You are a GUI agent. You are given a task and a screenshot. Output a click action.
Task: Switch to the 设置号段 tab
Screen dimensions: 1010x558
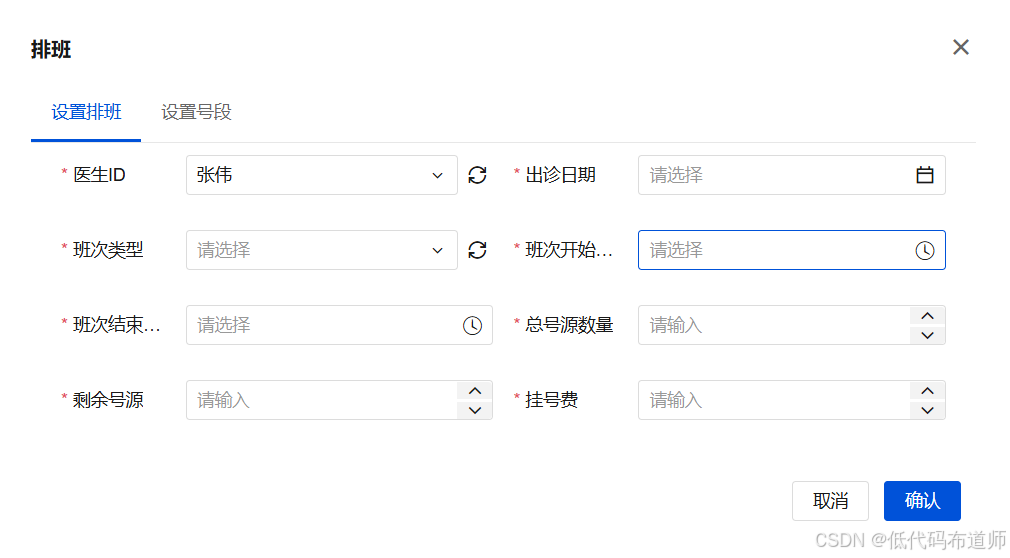(196, 112)
